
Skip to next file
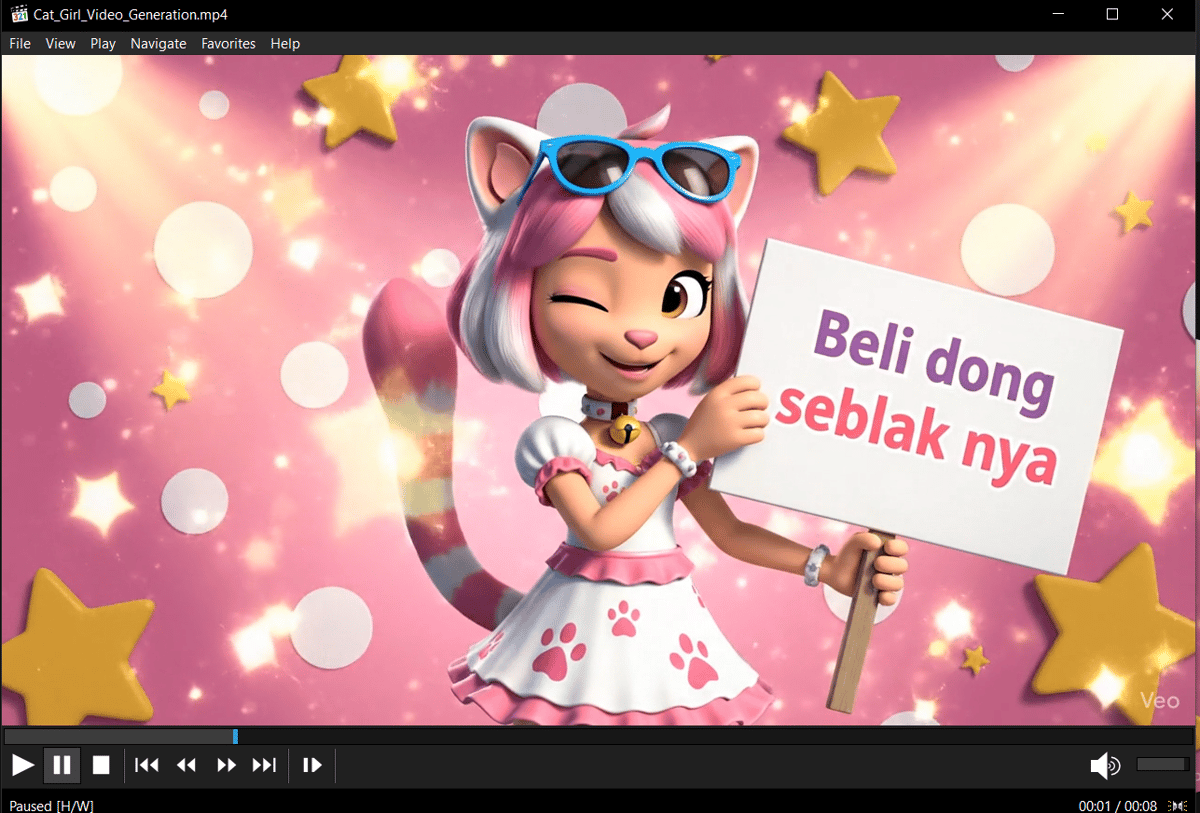(264, 766)
